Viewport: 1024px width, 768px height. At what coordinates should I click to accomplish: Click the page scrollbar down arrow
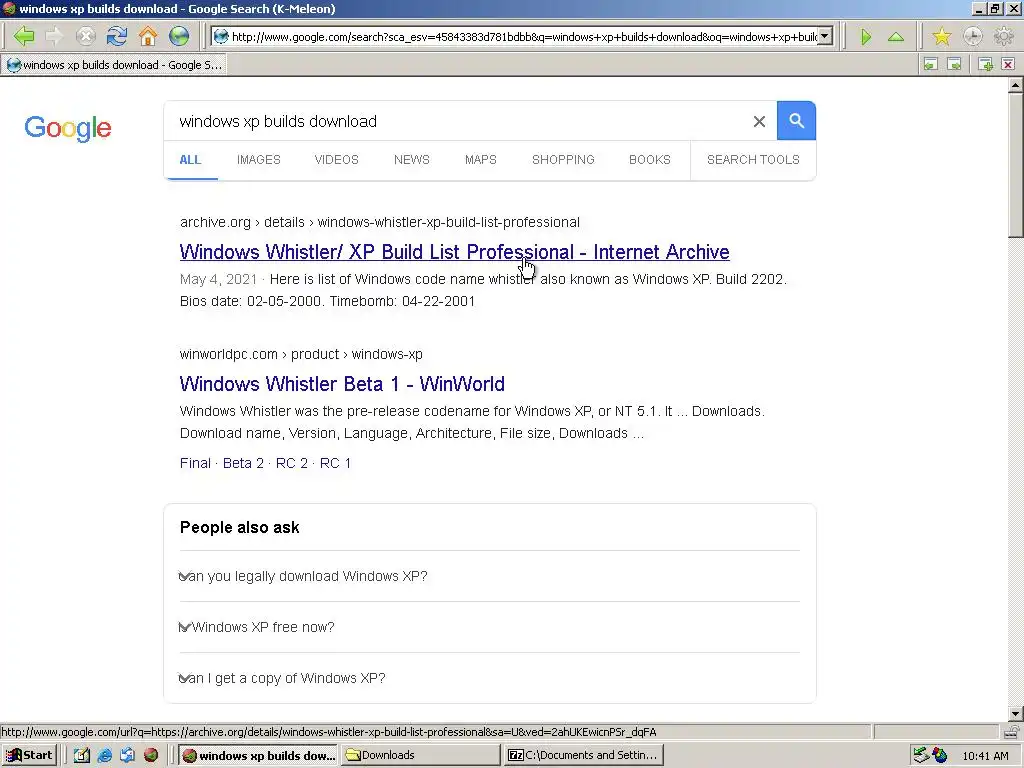click(x=1016, y=714)
